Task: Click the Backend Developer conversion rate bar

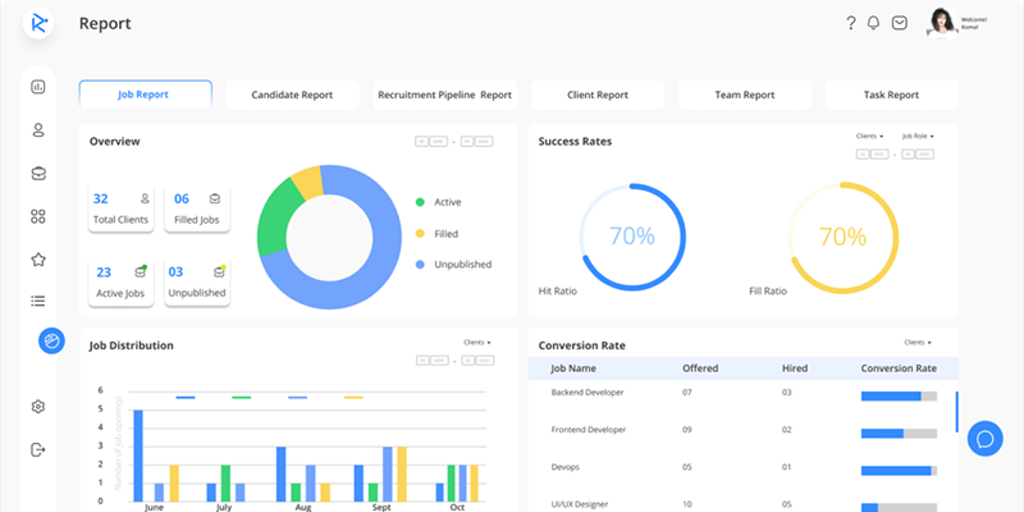Action: [x=898, y=396]
